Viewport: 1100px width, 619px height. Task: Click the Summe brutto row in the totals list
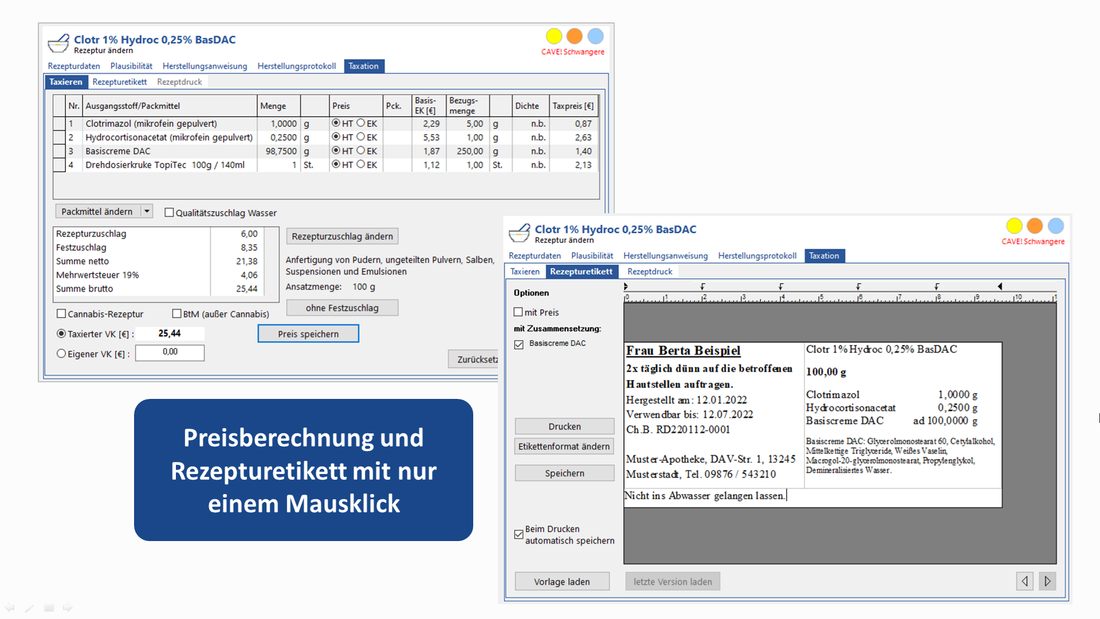point(157,288)
